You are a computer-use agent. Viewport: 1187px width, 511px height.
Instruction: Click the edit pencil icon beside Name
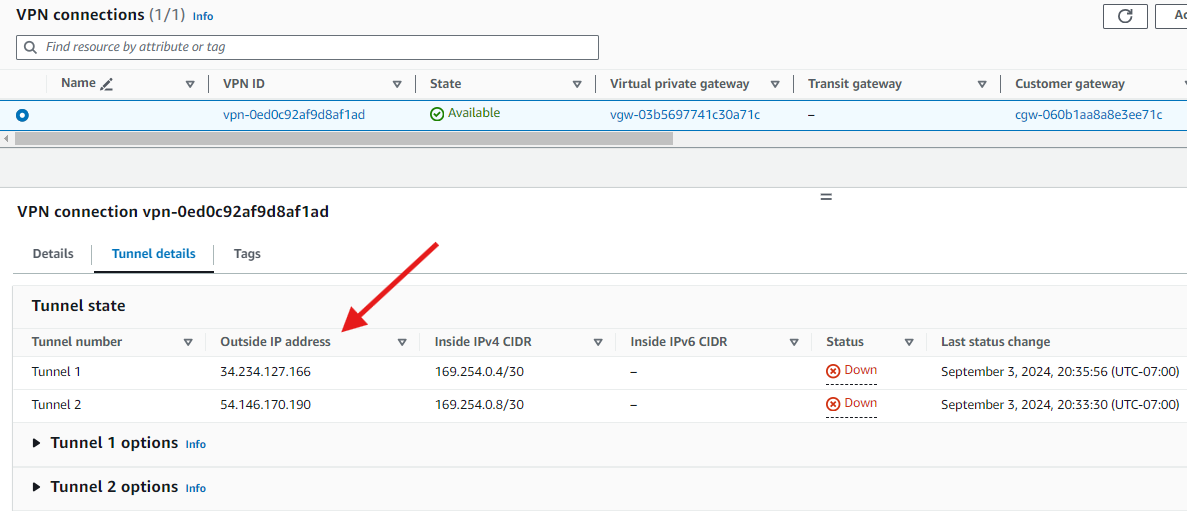click(107, 84)
